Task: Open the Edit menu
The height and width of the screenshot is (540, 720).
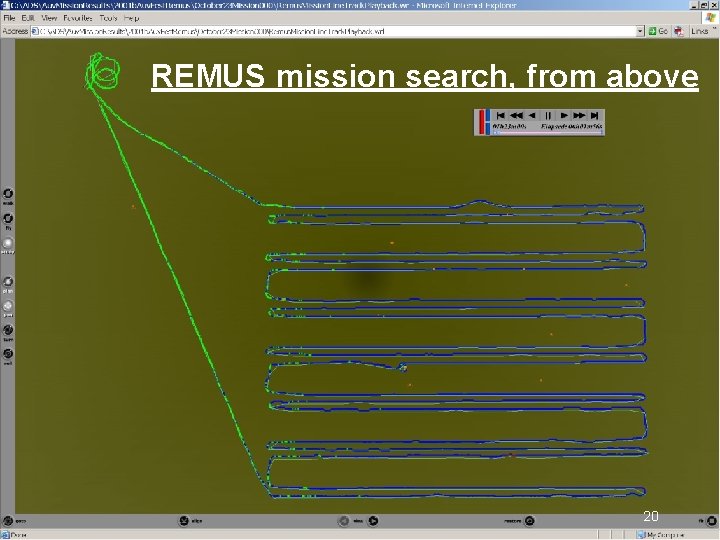Action: coord(28,18)
